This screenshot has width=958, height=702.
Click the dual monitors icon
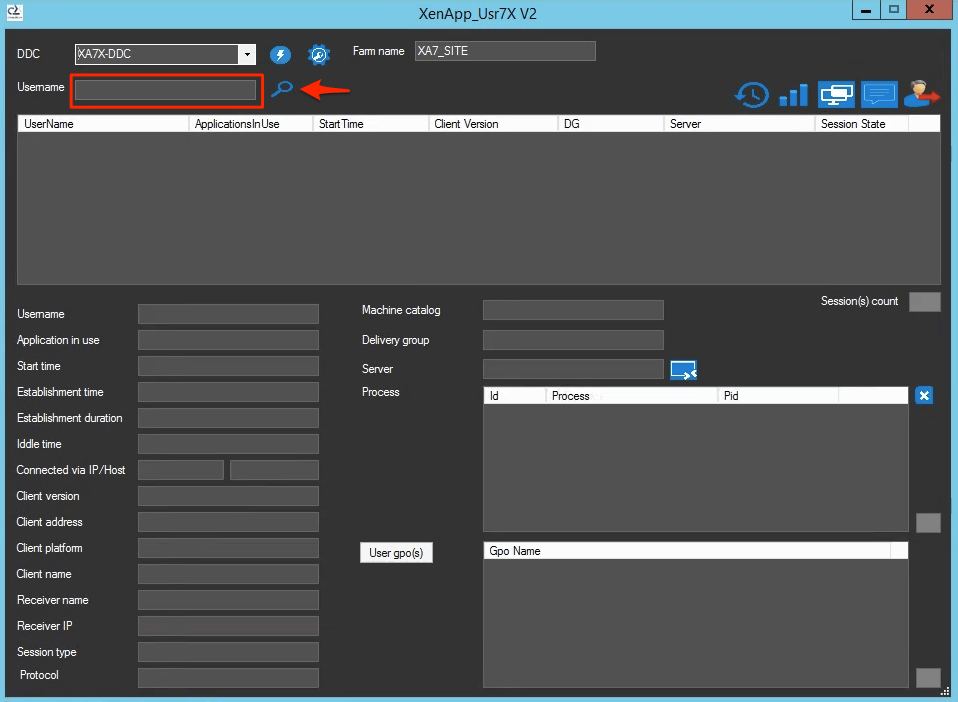click(836, 95)
